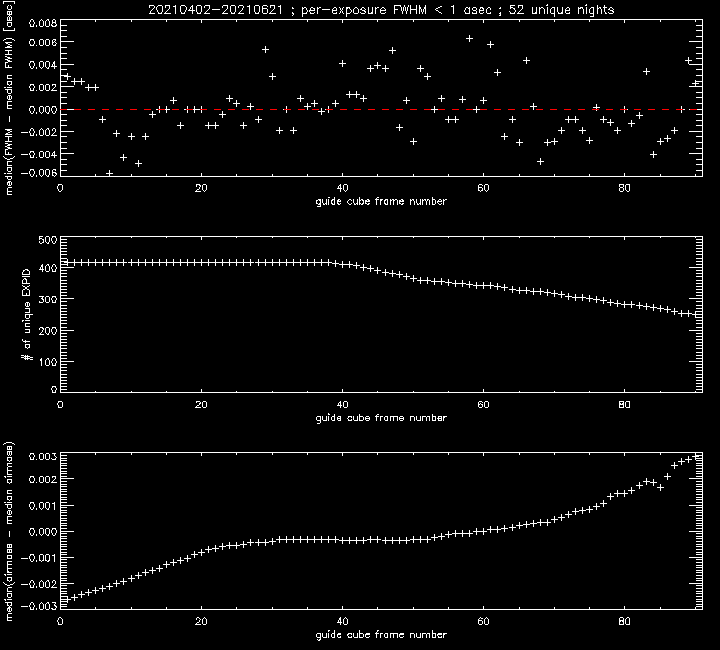Click the '400' y-tick label in the EXPID plot
This screenshot has height=650, width=720.
[x=48, y=268]
